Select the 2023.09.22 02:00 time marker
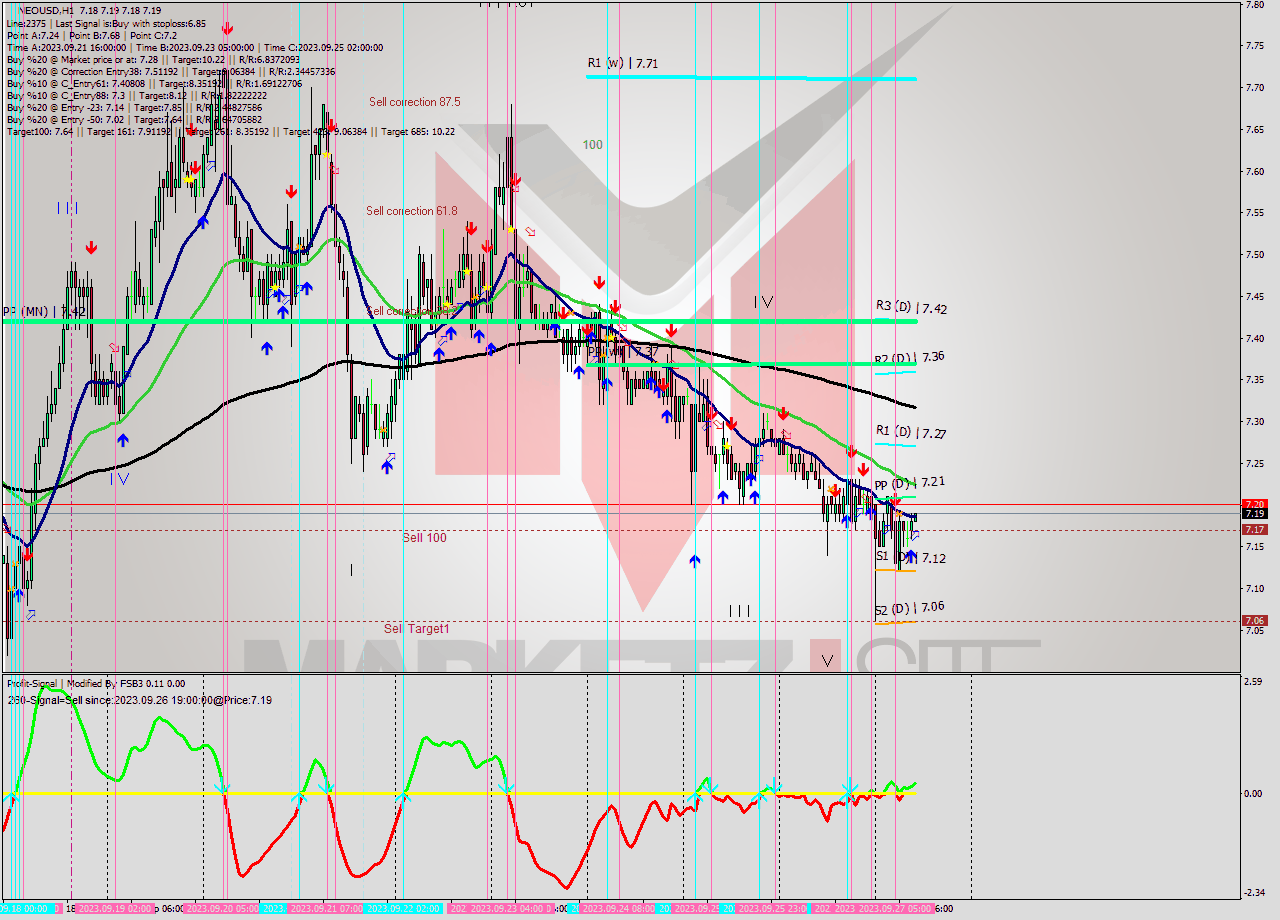 (x=403, y=909)
